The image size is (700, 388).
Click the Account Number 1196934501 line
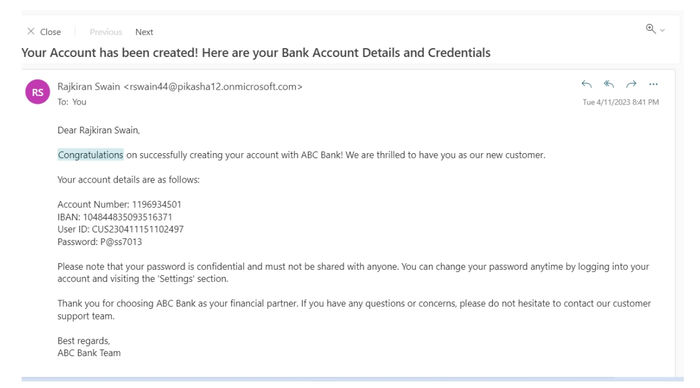click(119, 204)
